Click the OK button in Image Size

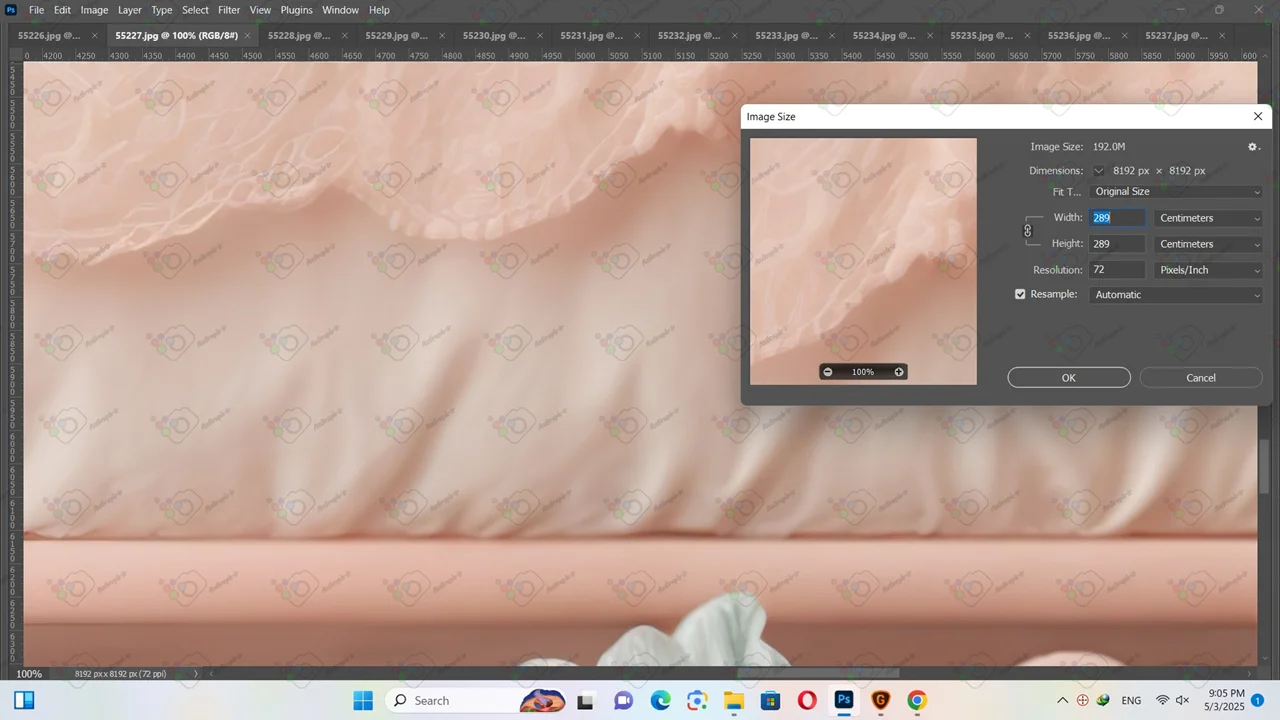click(1068, 378)
